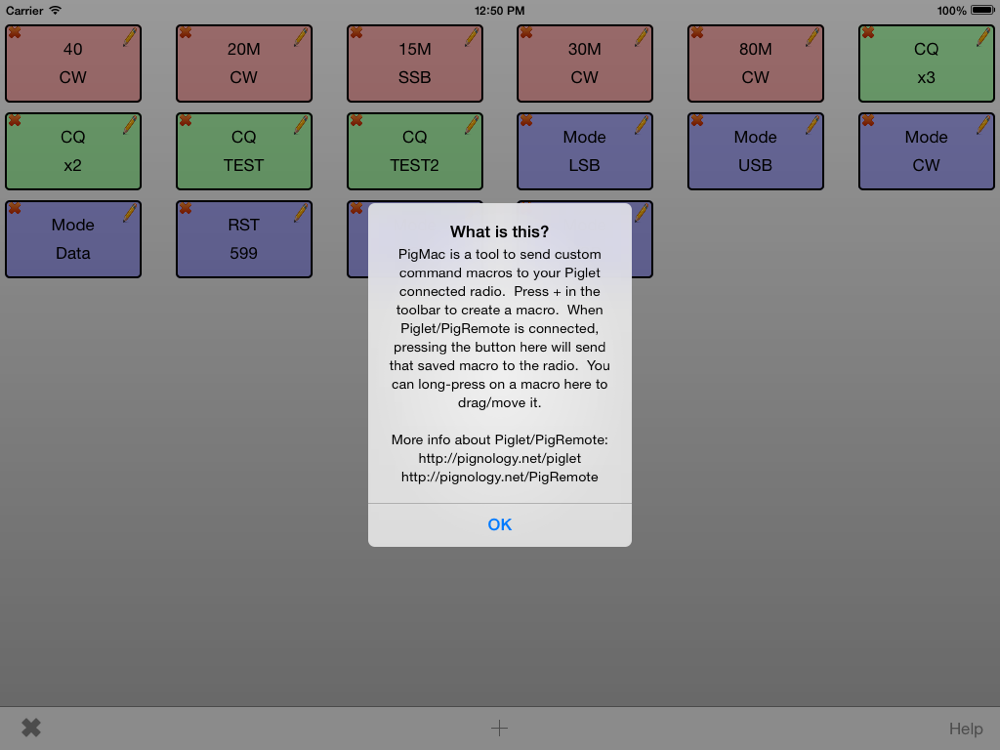
Task: Delete the Mode Data macro via red X
Action: coord(15,209)
